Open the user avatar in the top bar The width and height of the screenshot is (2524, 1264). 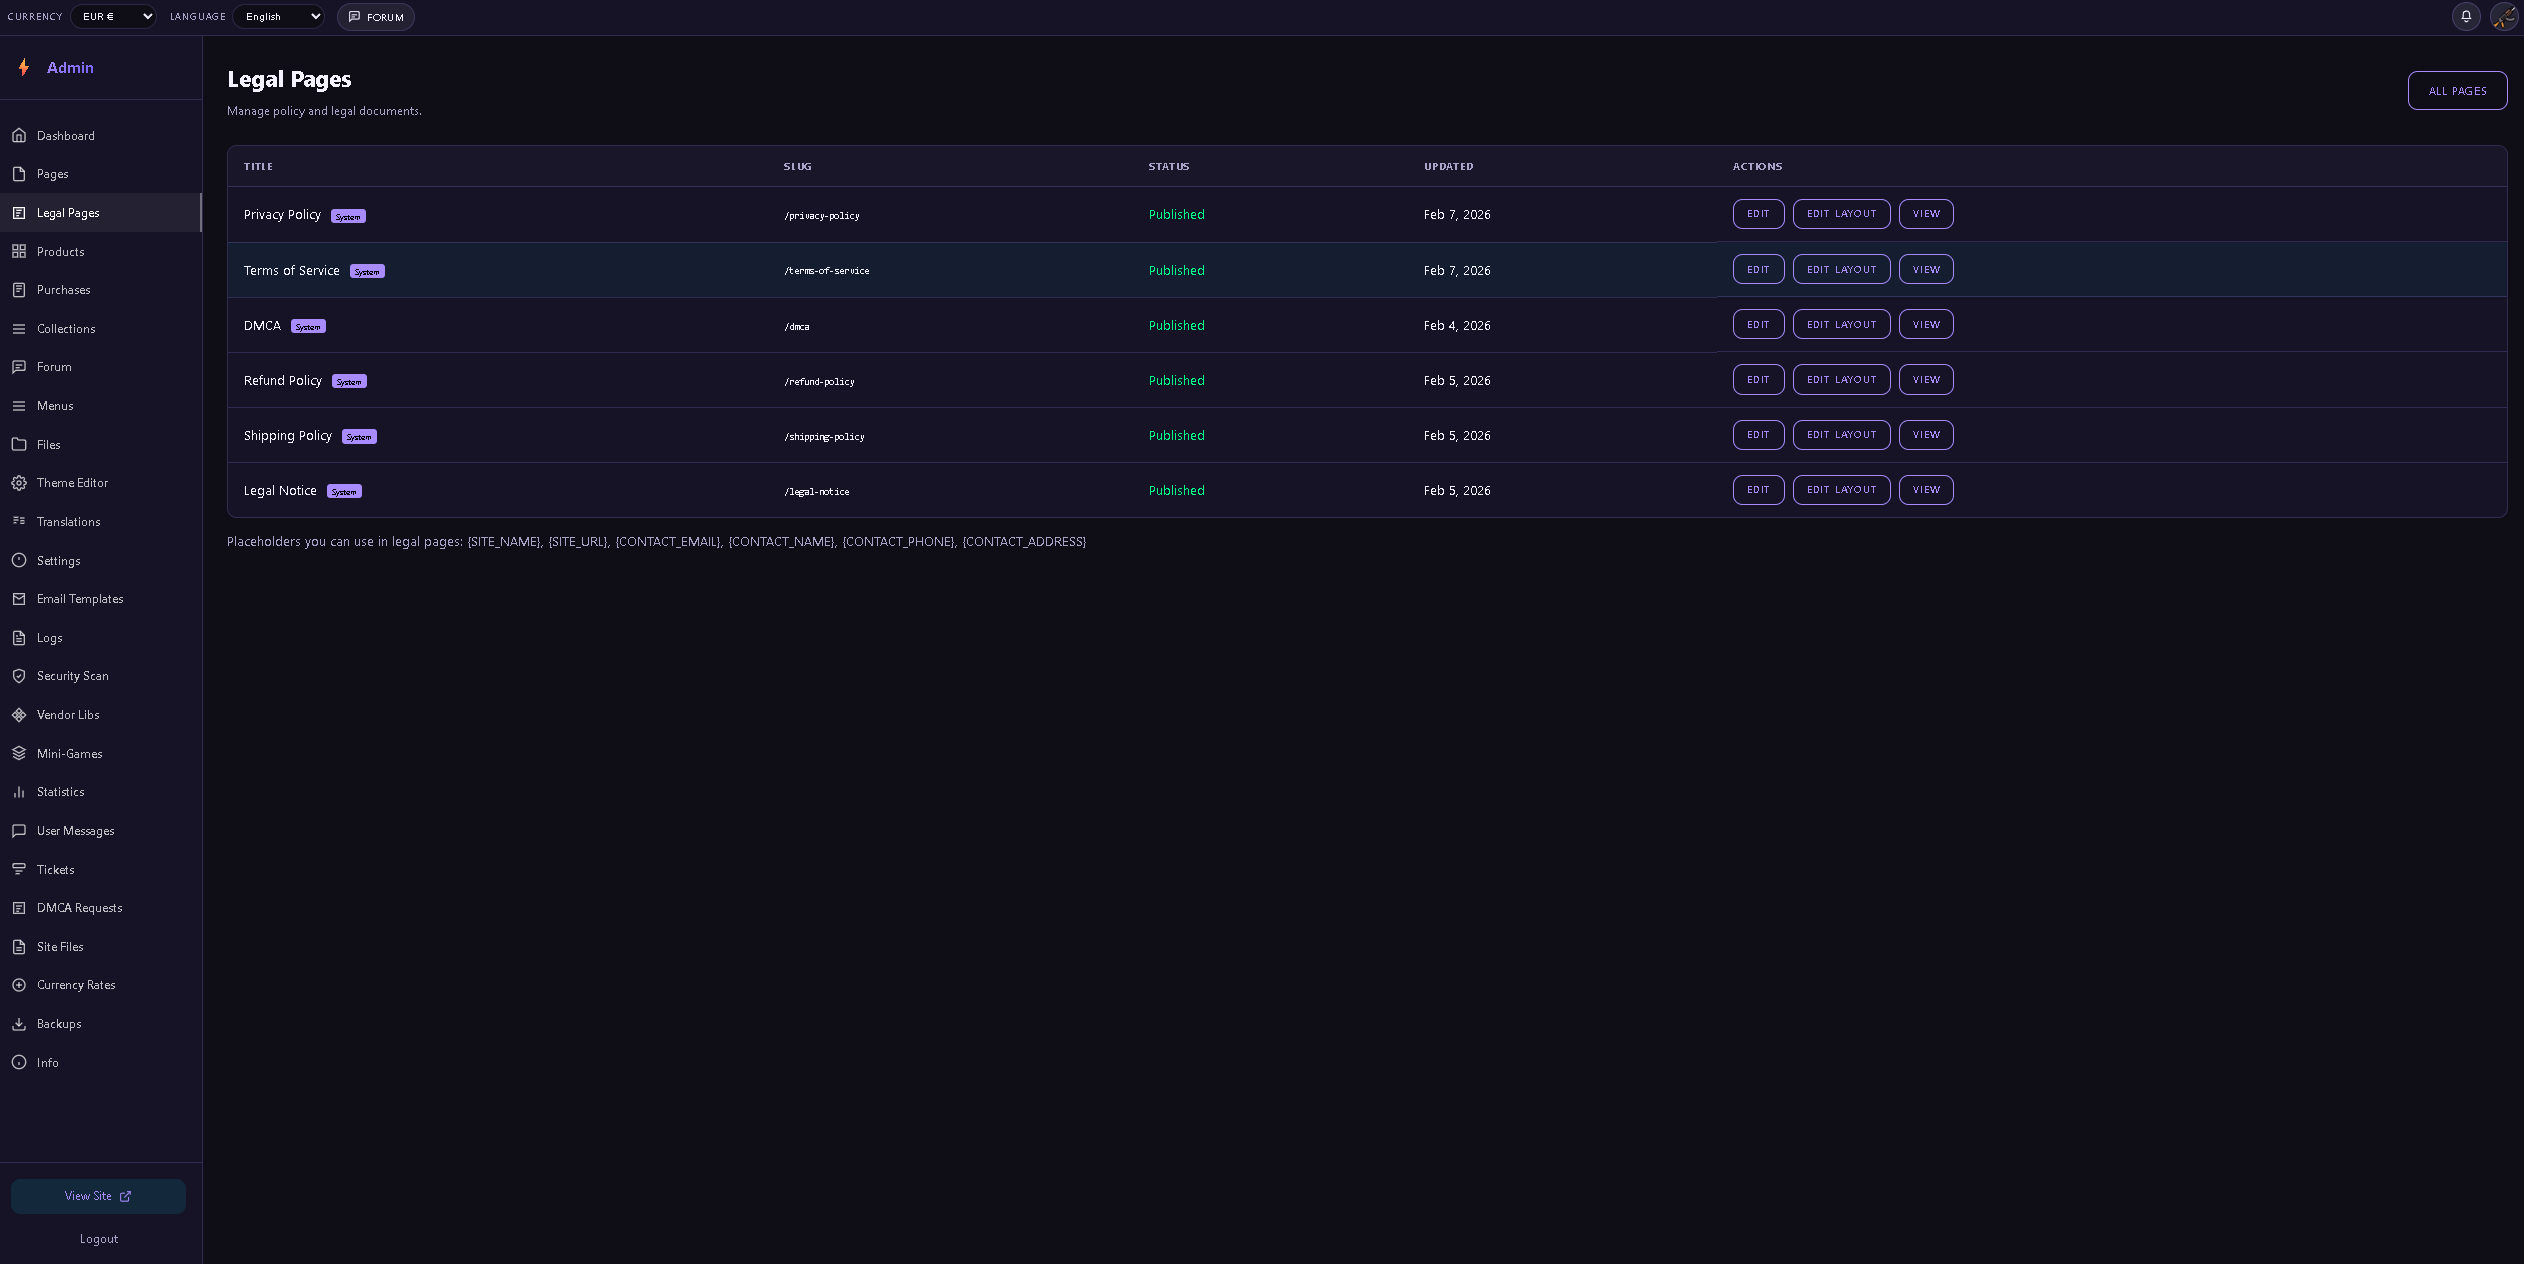(x=2503, y=17)
